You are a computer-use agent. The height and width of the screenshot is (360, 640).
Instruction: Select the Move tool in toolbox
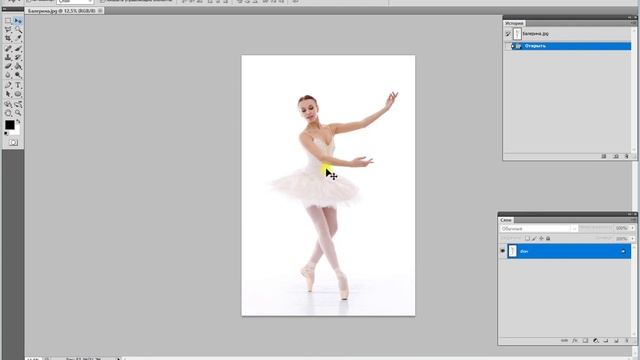(x=18, y=20)
